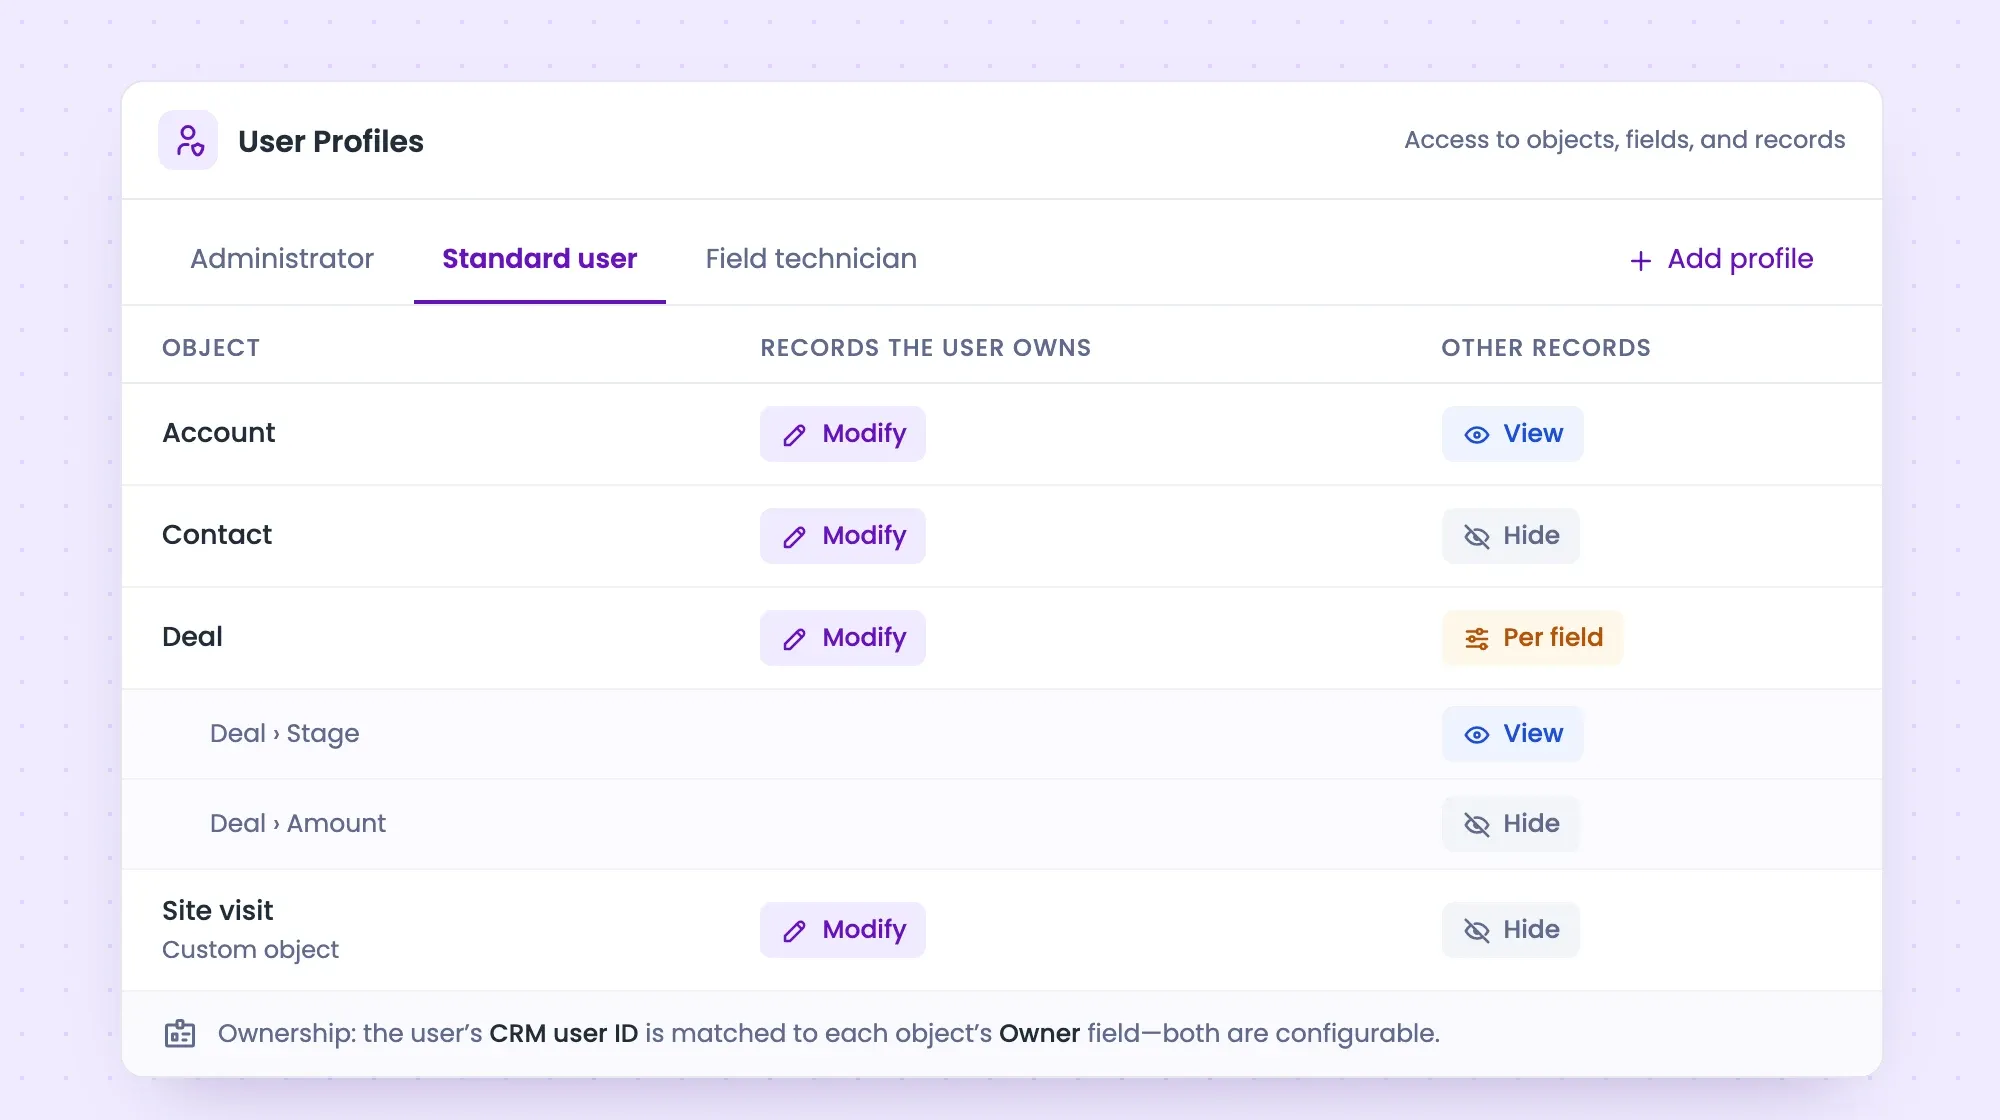
Task: Click the RECORDS THE USER OWNS header
Action: point(925,348)
